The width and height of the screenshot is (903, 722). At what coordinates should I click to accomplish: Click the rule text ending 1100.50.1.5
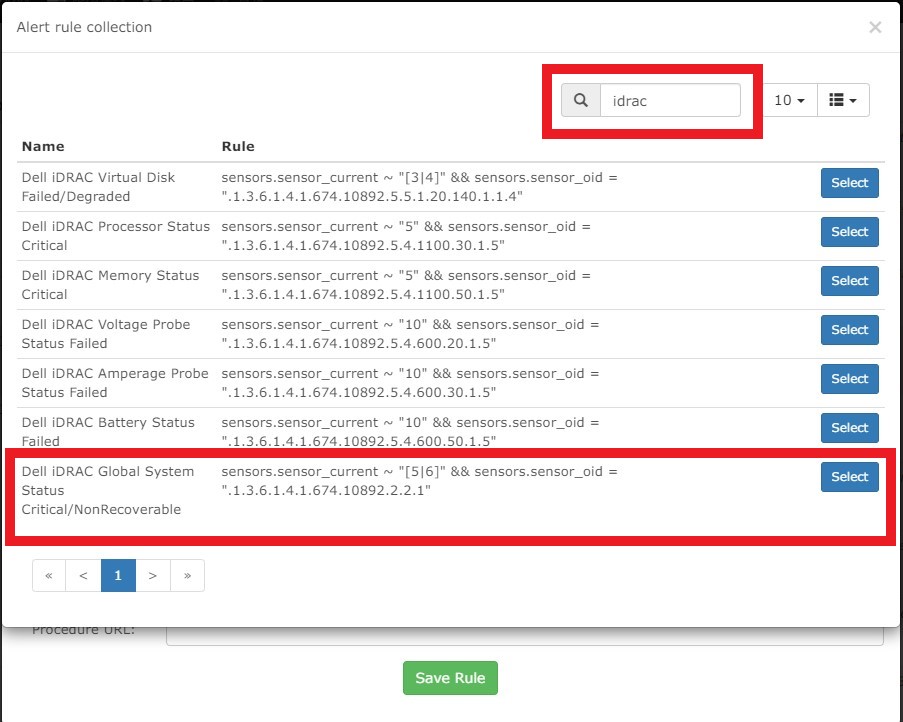coord(406,284)
